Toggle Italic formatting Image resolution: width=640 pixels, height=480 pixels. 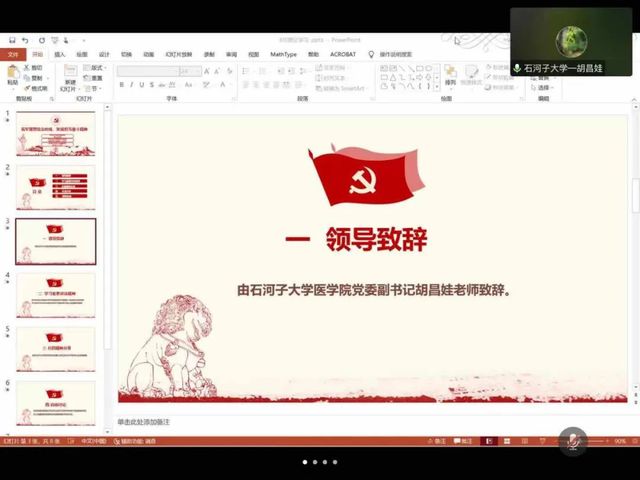pyautogui.click(x=131, y=85)
